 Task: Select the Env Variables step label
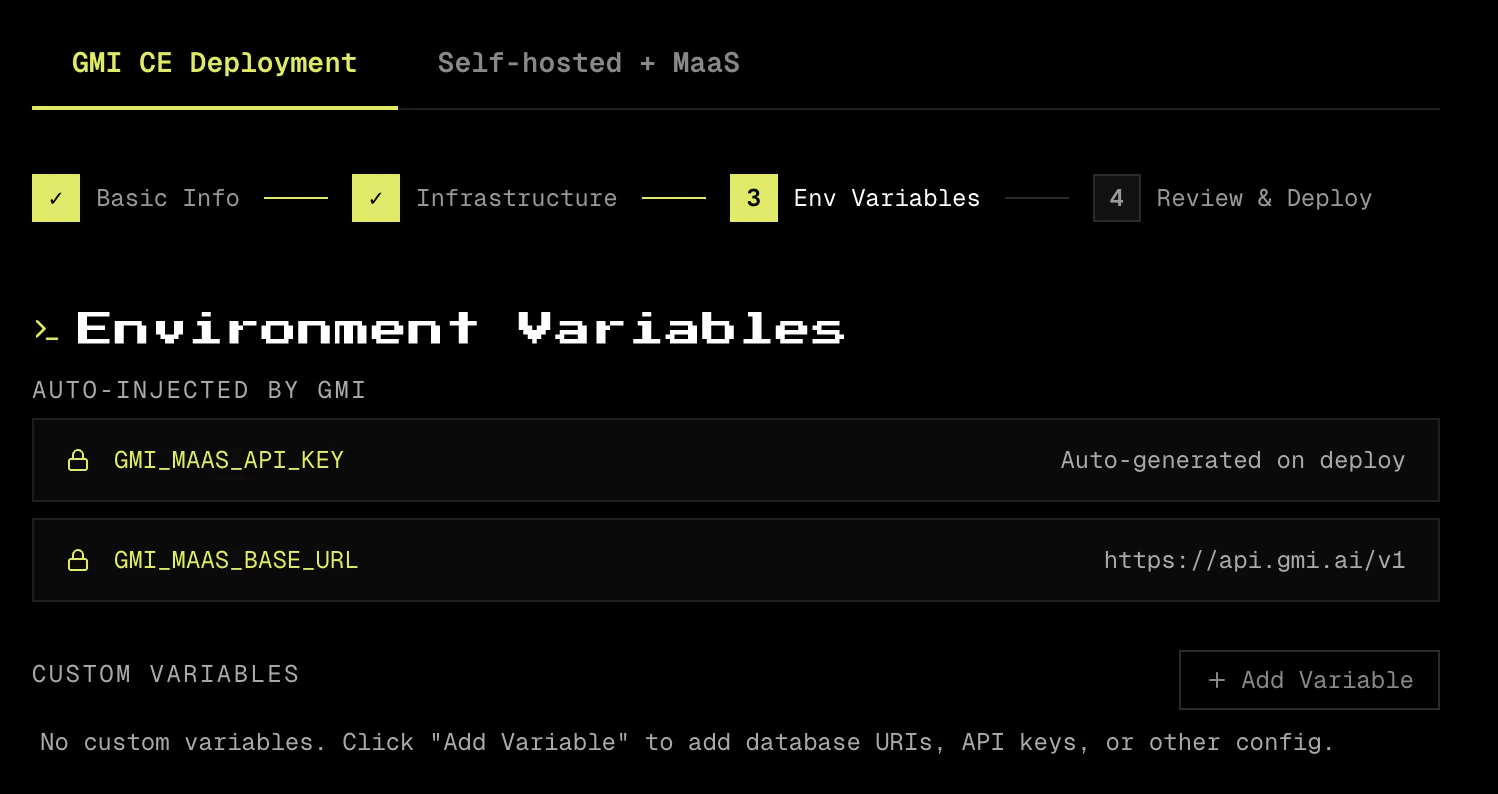(x=887, y=198)
